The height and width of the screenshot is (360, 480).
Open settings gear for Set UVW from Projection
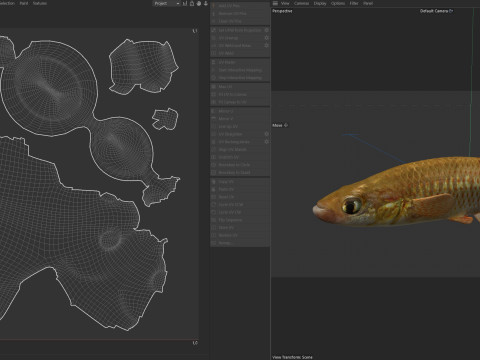tap(266, 30)
